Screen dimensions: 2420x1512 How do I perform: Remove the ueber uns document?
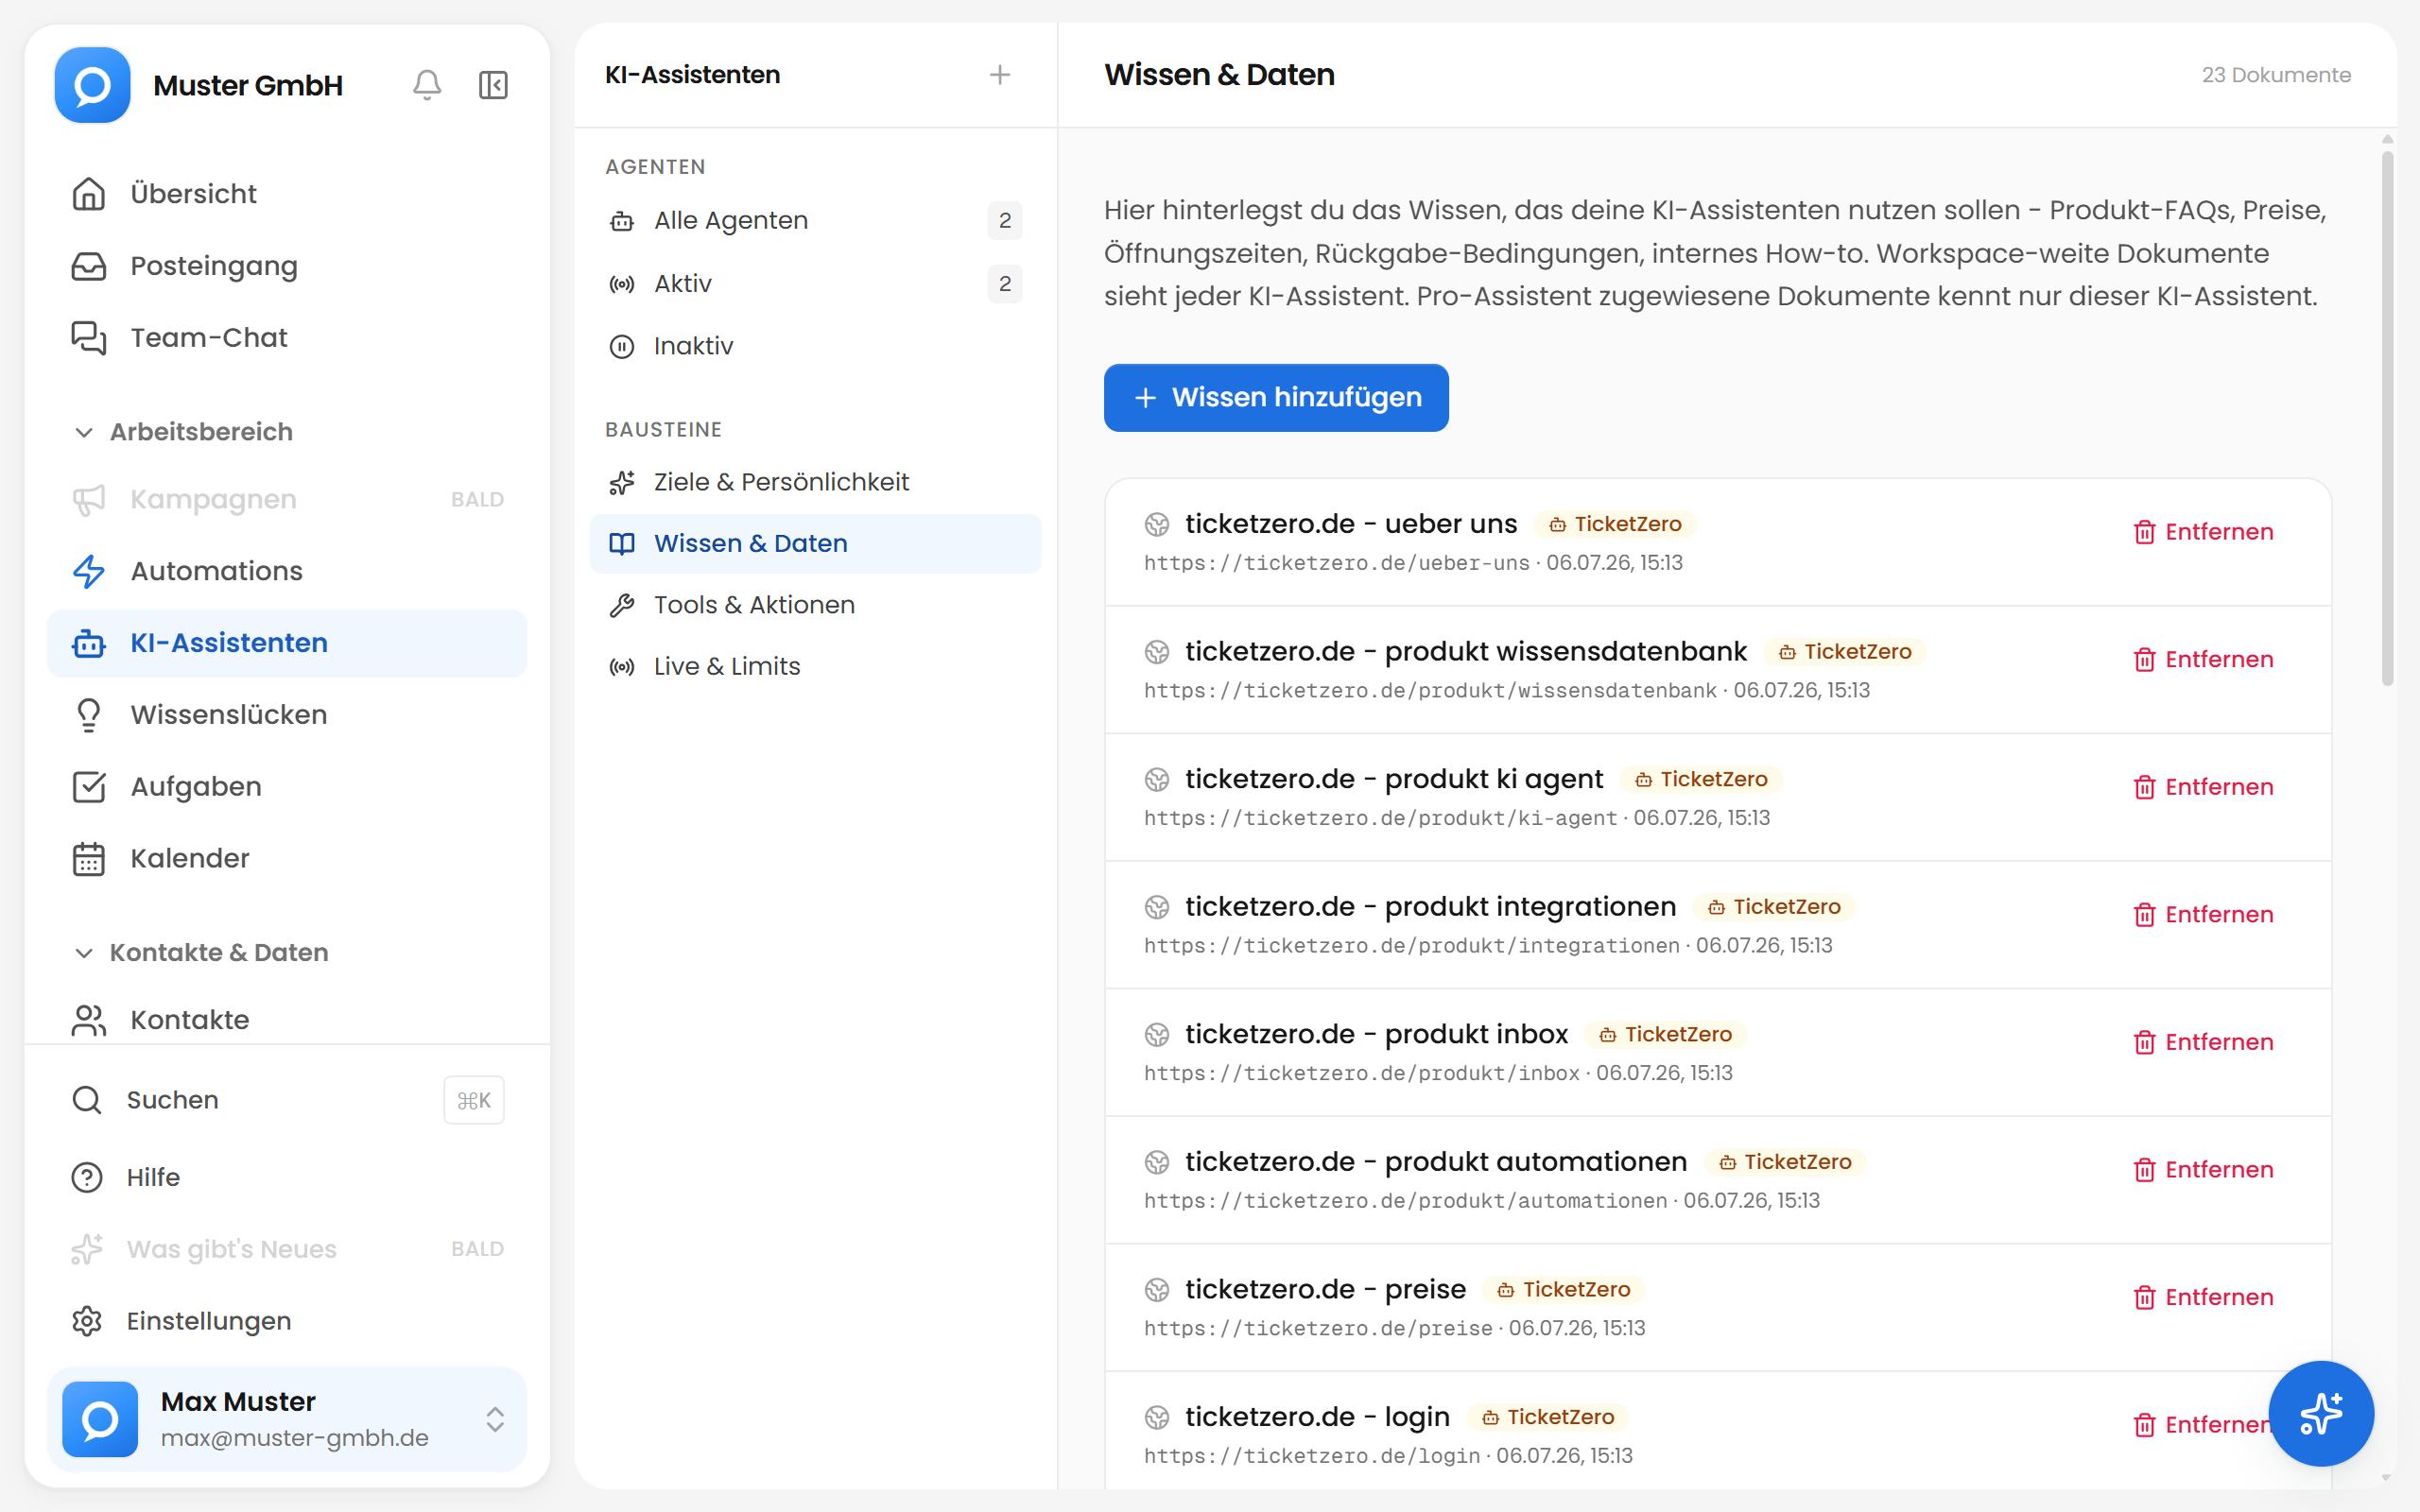[2203, 532]
